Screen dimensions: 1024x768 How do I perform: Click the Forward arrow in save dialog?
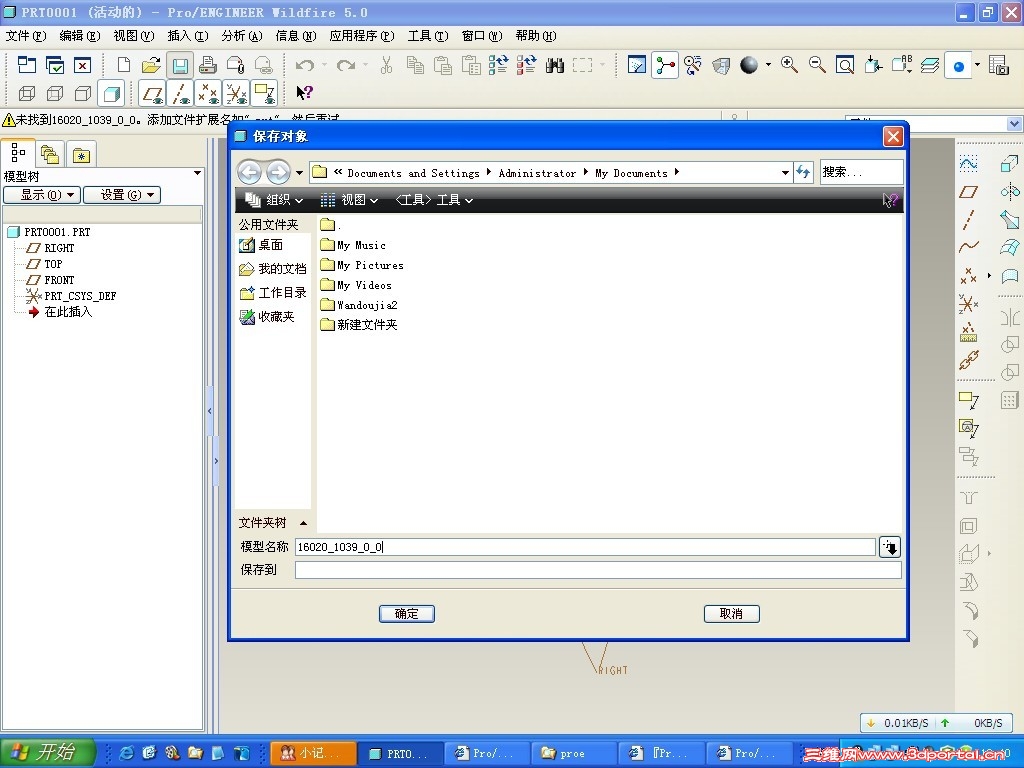point(278,172)
